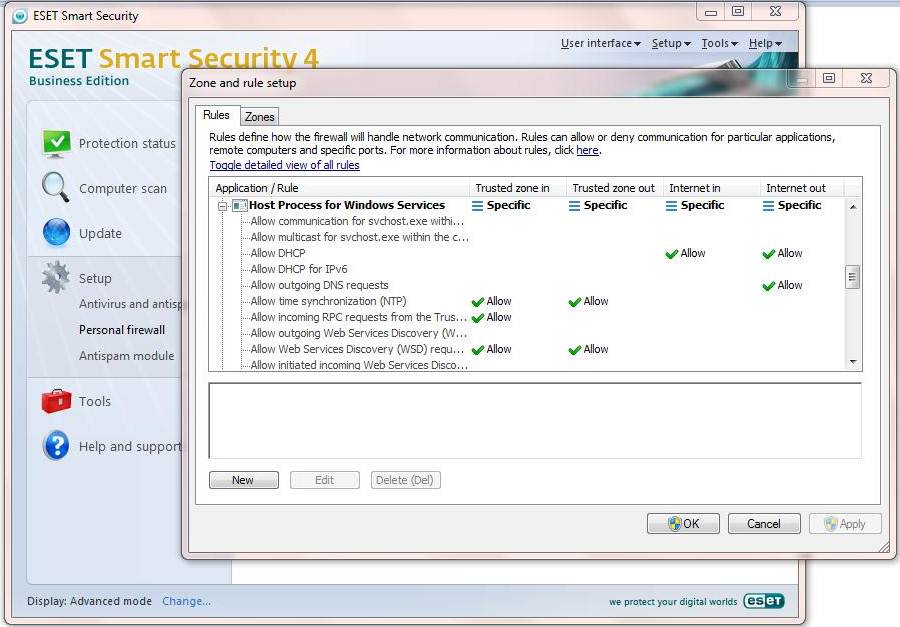Image resolution: width=900 pixels, height=627 pixels.
Task: Click Trusted zone in Allow checkmark for NTP
Action: tap(478, 302)
